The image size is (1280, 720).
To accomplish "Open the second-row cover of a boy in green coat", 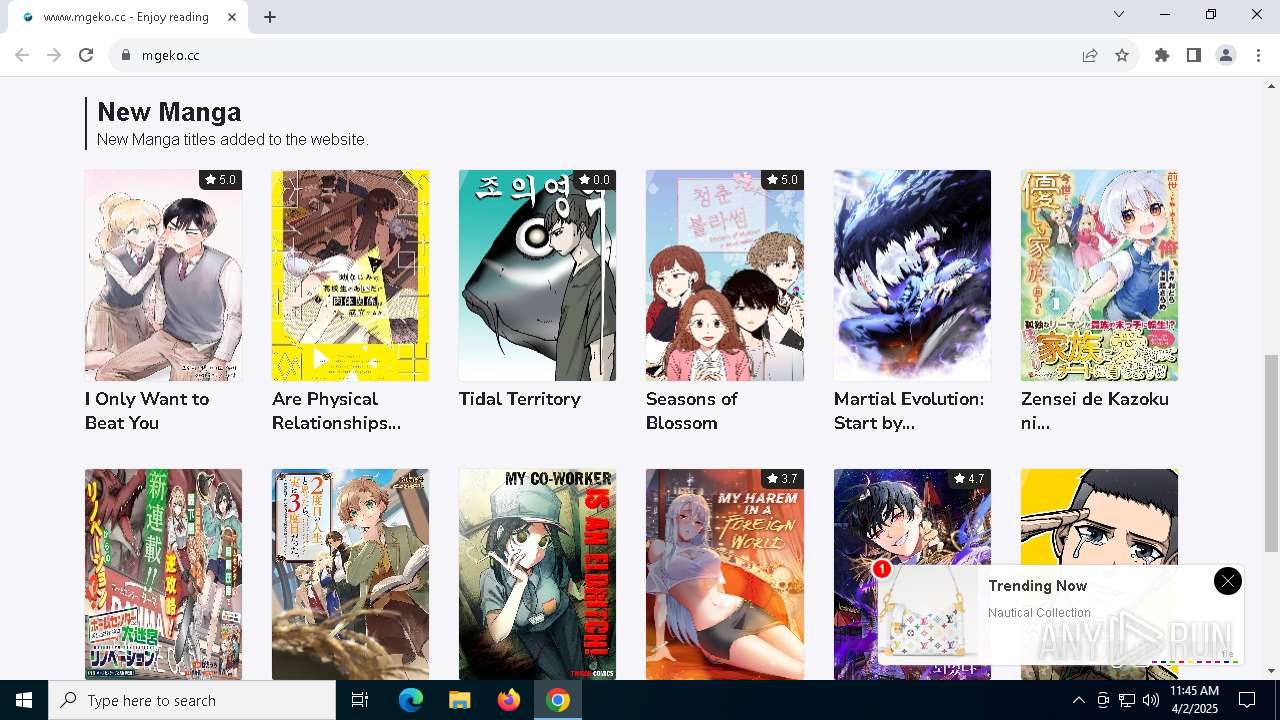I will click(350, 574).
